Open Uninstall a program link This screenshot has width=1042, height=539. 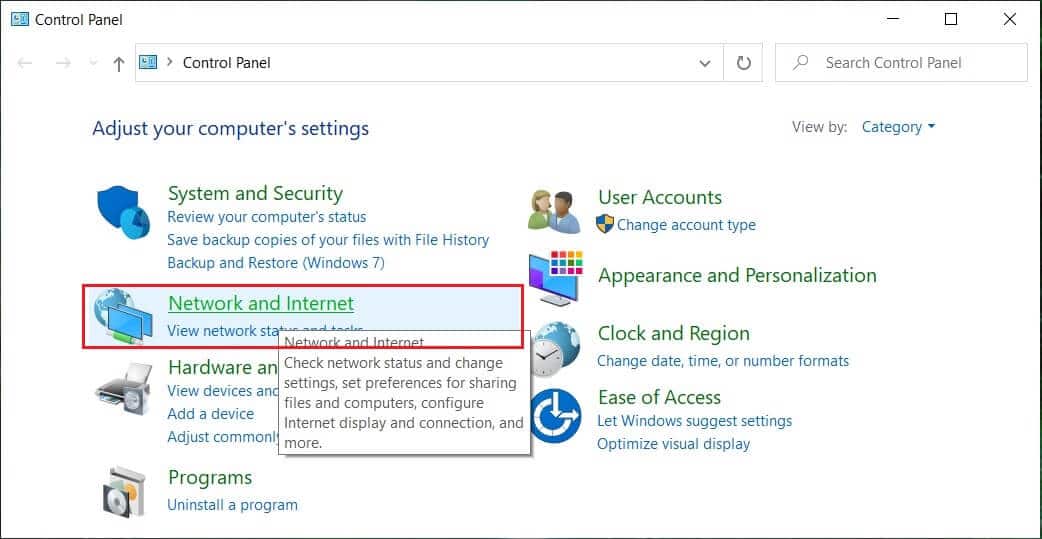232,505
